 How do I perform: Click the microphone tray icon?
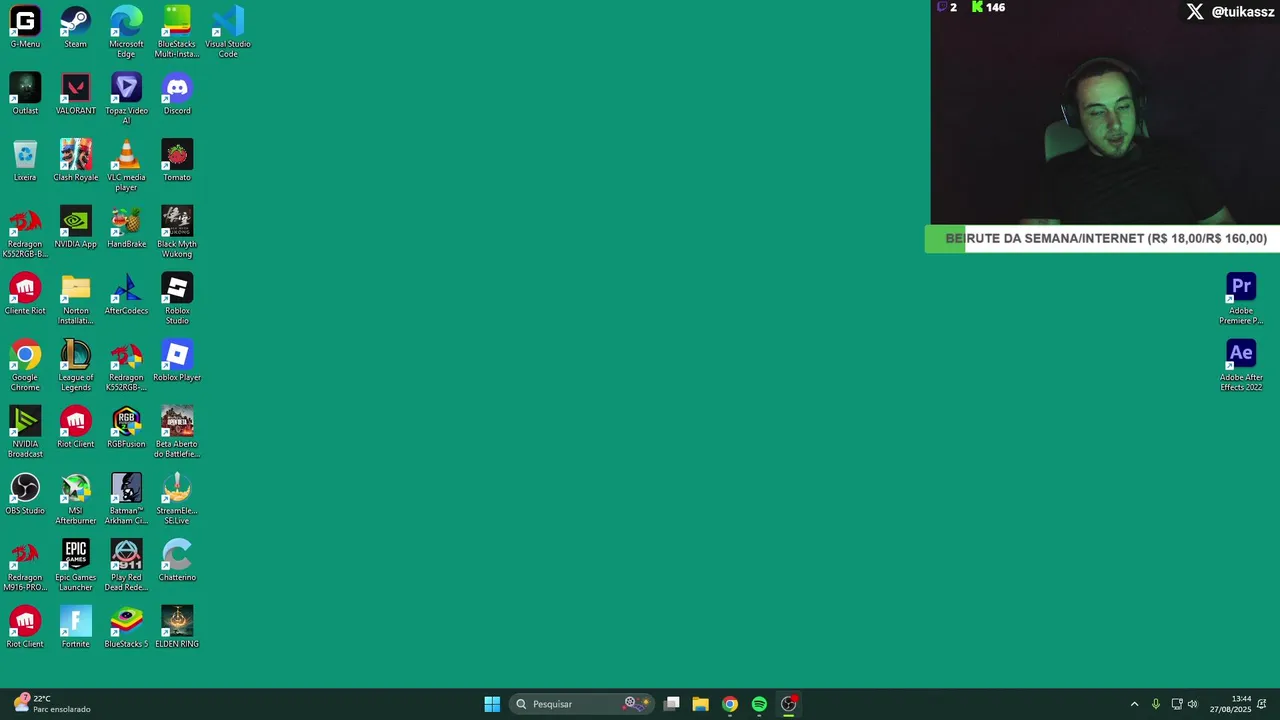pos(1156,704)
